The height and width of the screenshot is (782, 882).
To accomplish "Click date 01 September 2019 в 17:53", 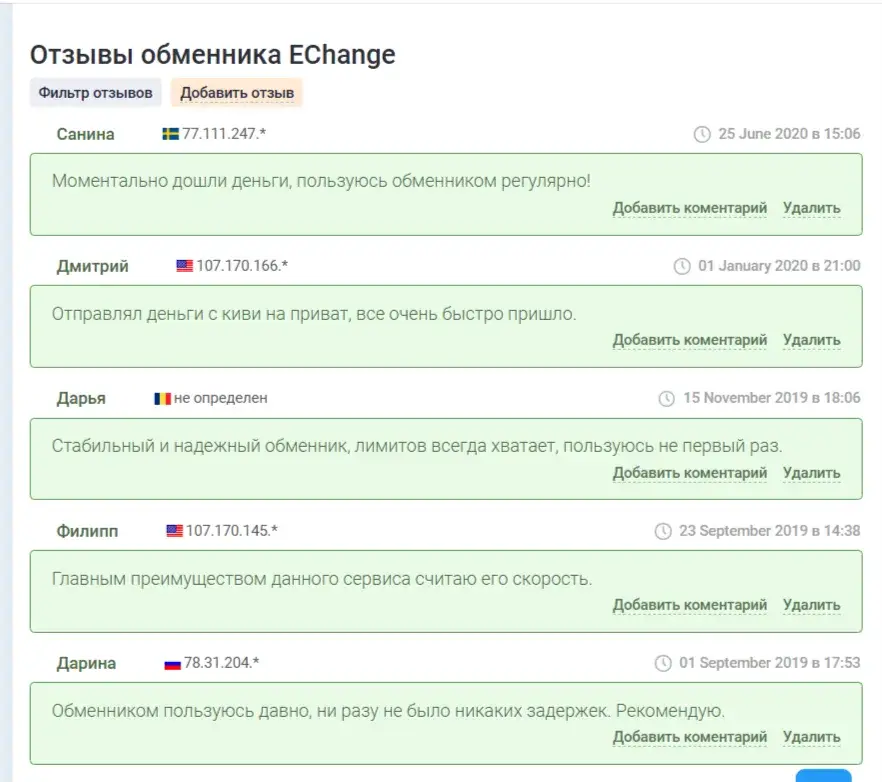I will pyautogui.click(x=770, y=663).
